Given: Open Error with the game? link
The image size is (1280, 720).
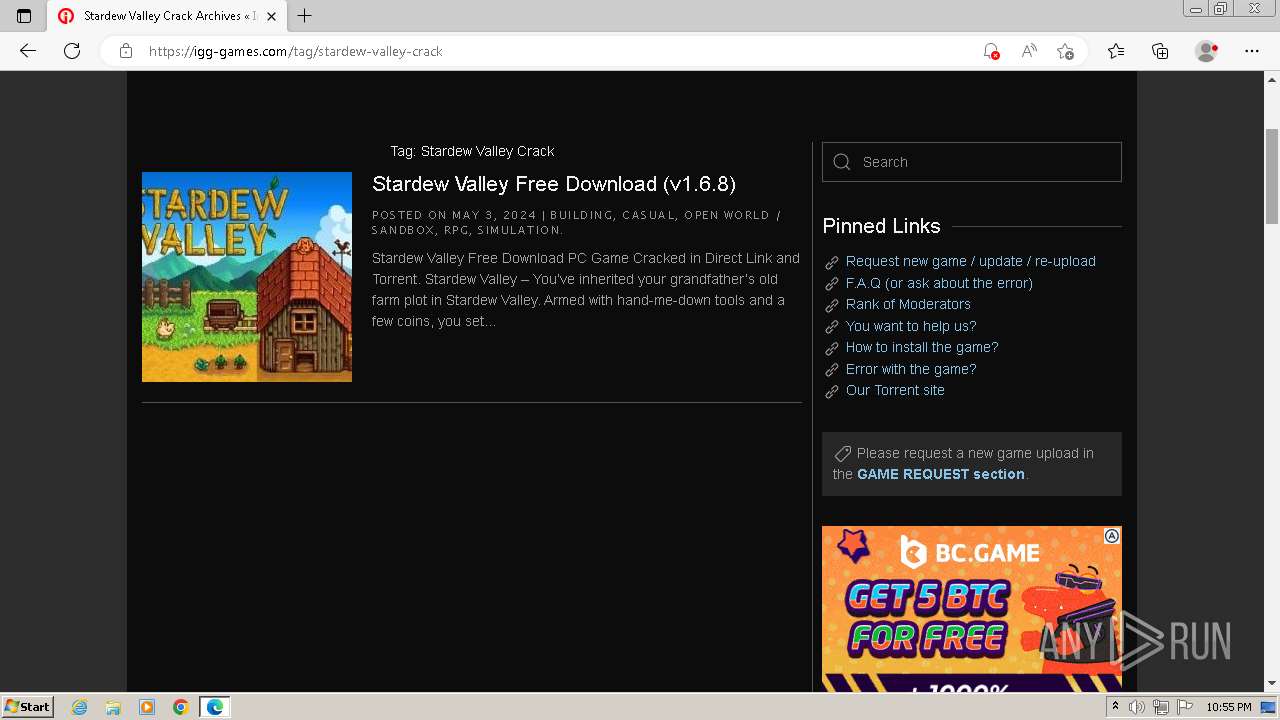Looking at the screenshot, I should pyautogui.click(x=911, y=369).
